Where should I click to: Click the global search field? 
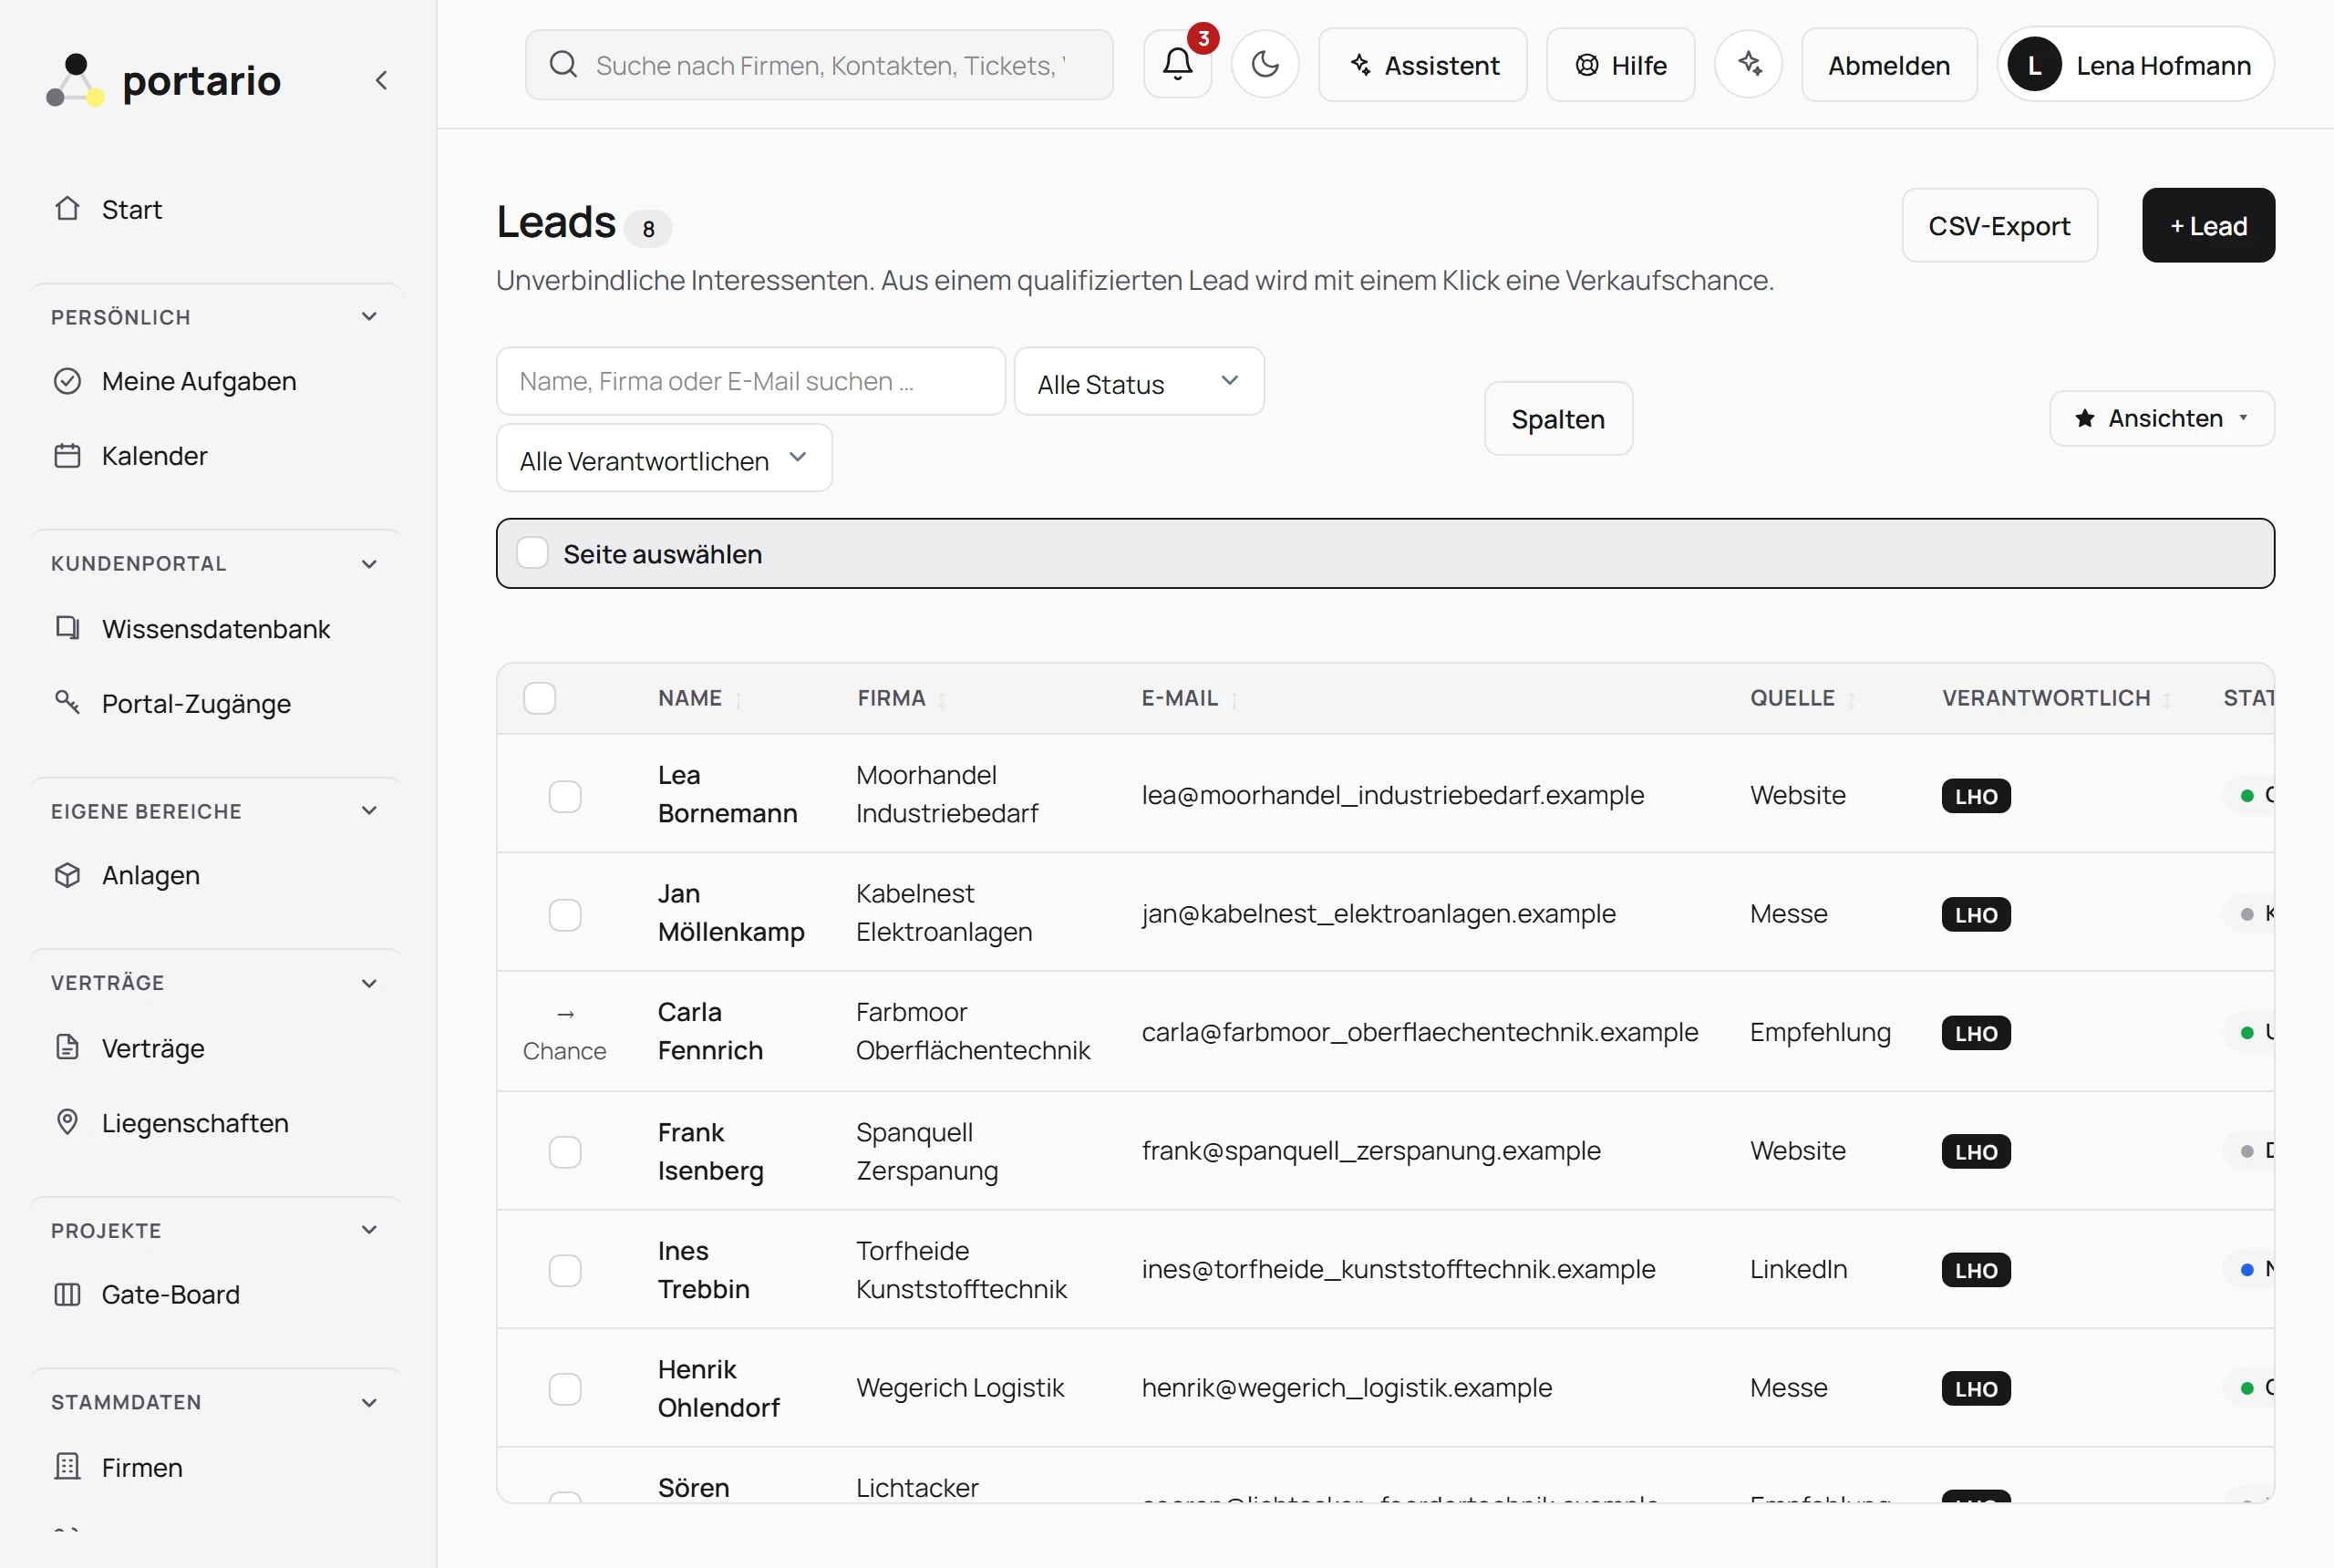819,65
